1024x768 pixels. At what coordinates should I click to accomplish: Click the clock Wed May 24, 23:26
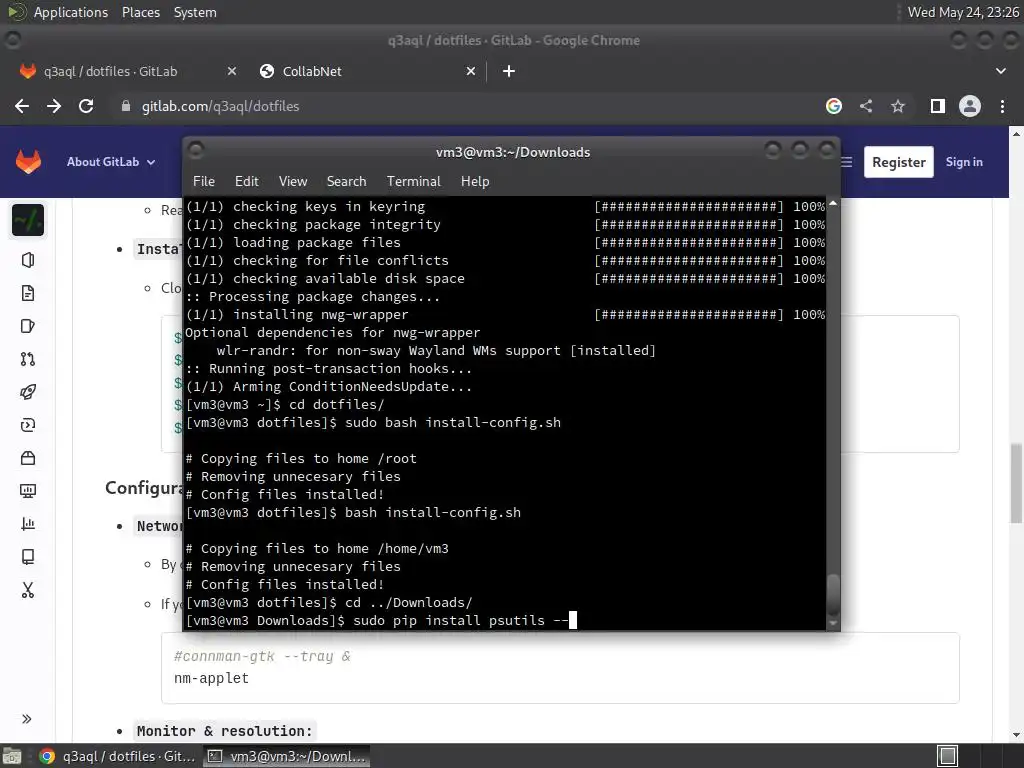pyautogui.click(x=963, y=12)
